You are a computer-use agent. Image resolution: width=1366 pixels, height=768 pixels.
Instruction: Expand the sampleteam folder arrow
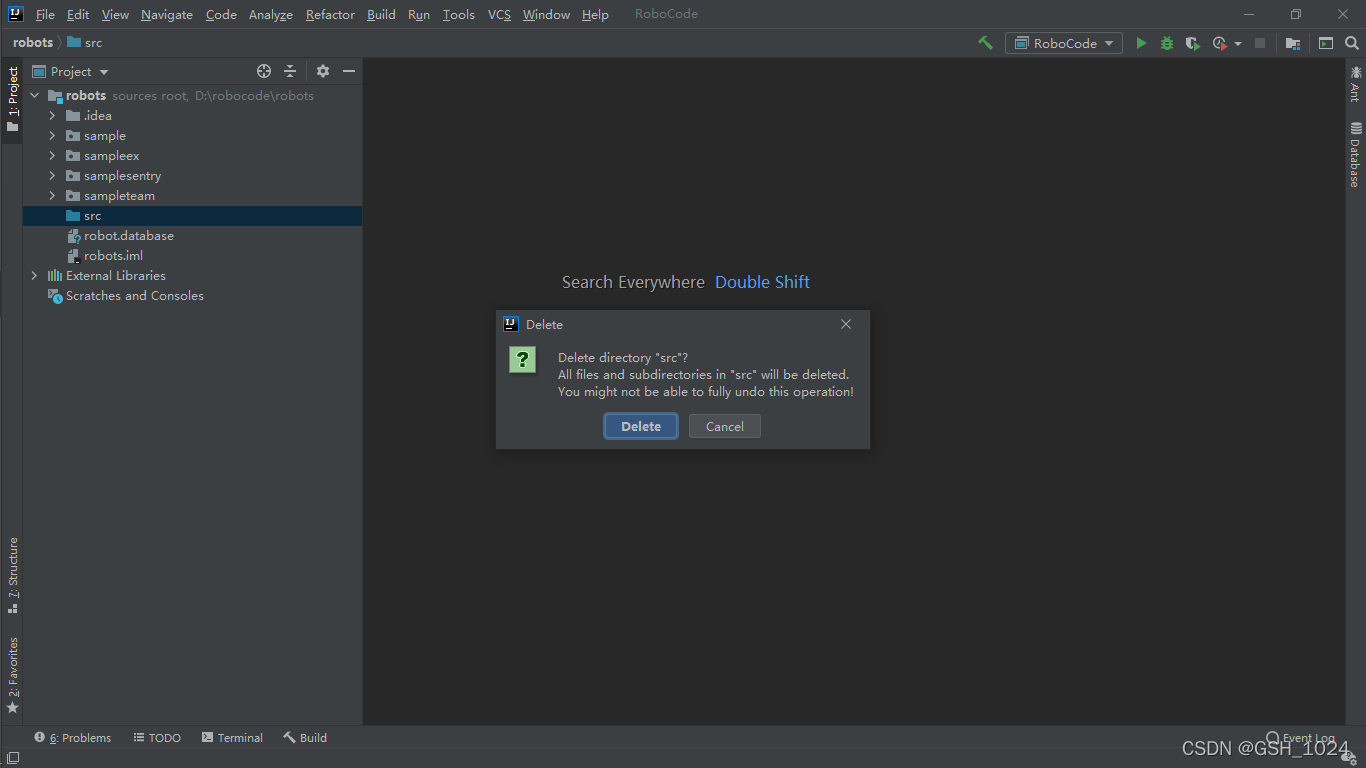(52, 196)
